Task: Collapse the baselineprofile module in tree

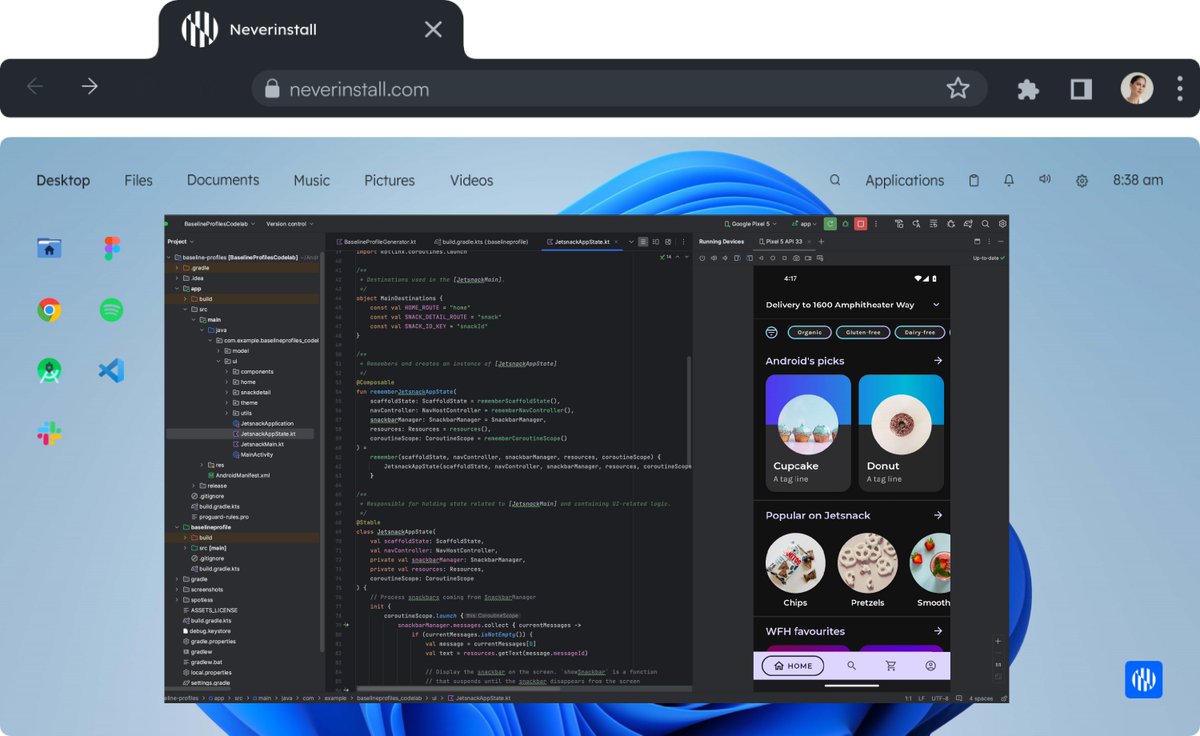Action: (178, 527)
